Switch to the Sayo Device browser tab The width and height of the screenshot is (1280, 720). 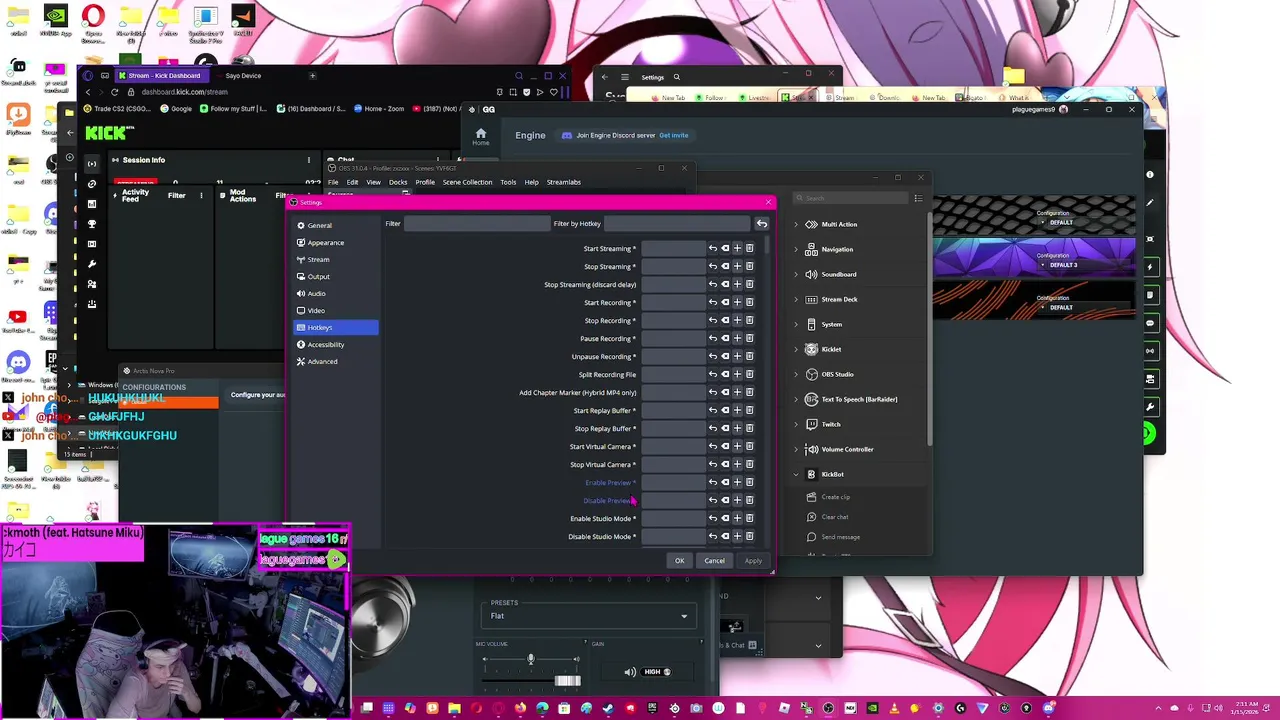(x=243, y=76)
